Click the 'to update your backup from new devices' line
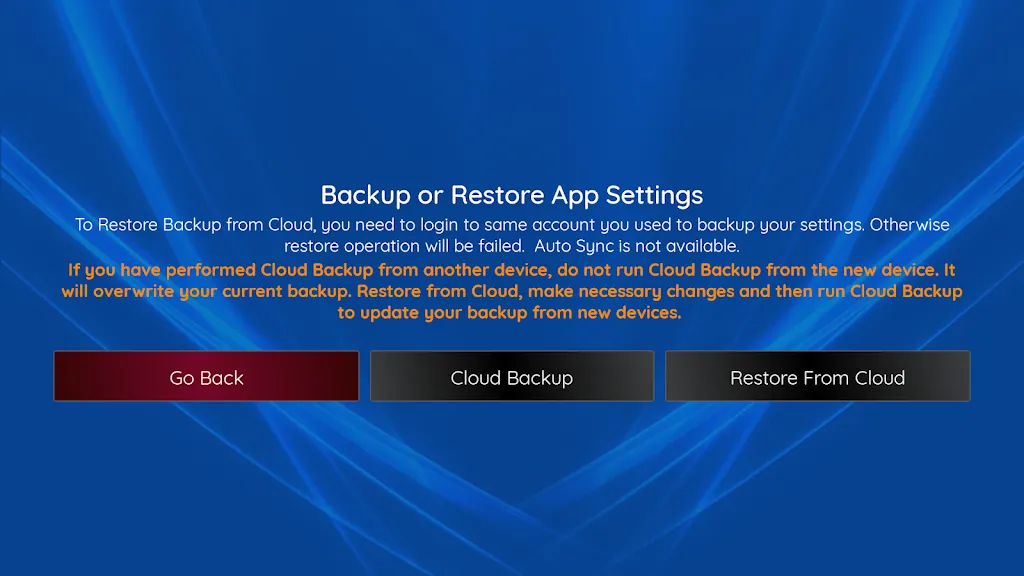This screenshot has height=576, width=1024. click(509, 313)
